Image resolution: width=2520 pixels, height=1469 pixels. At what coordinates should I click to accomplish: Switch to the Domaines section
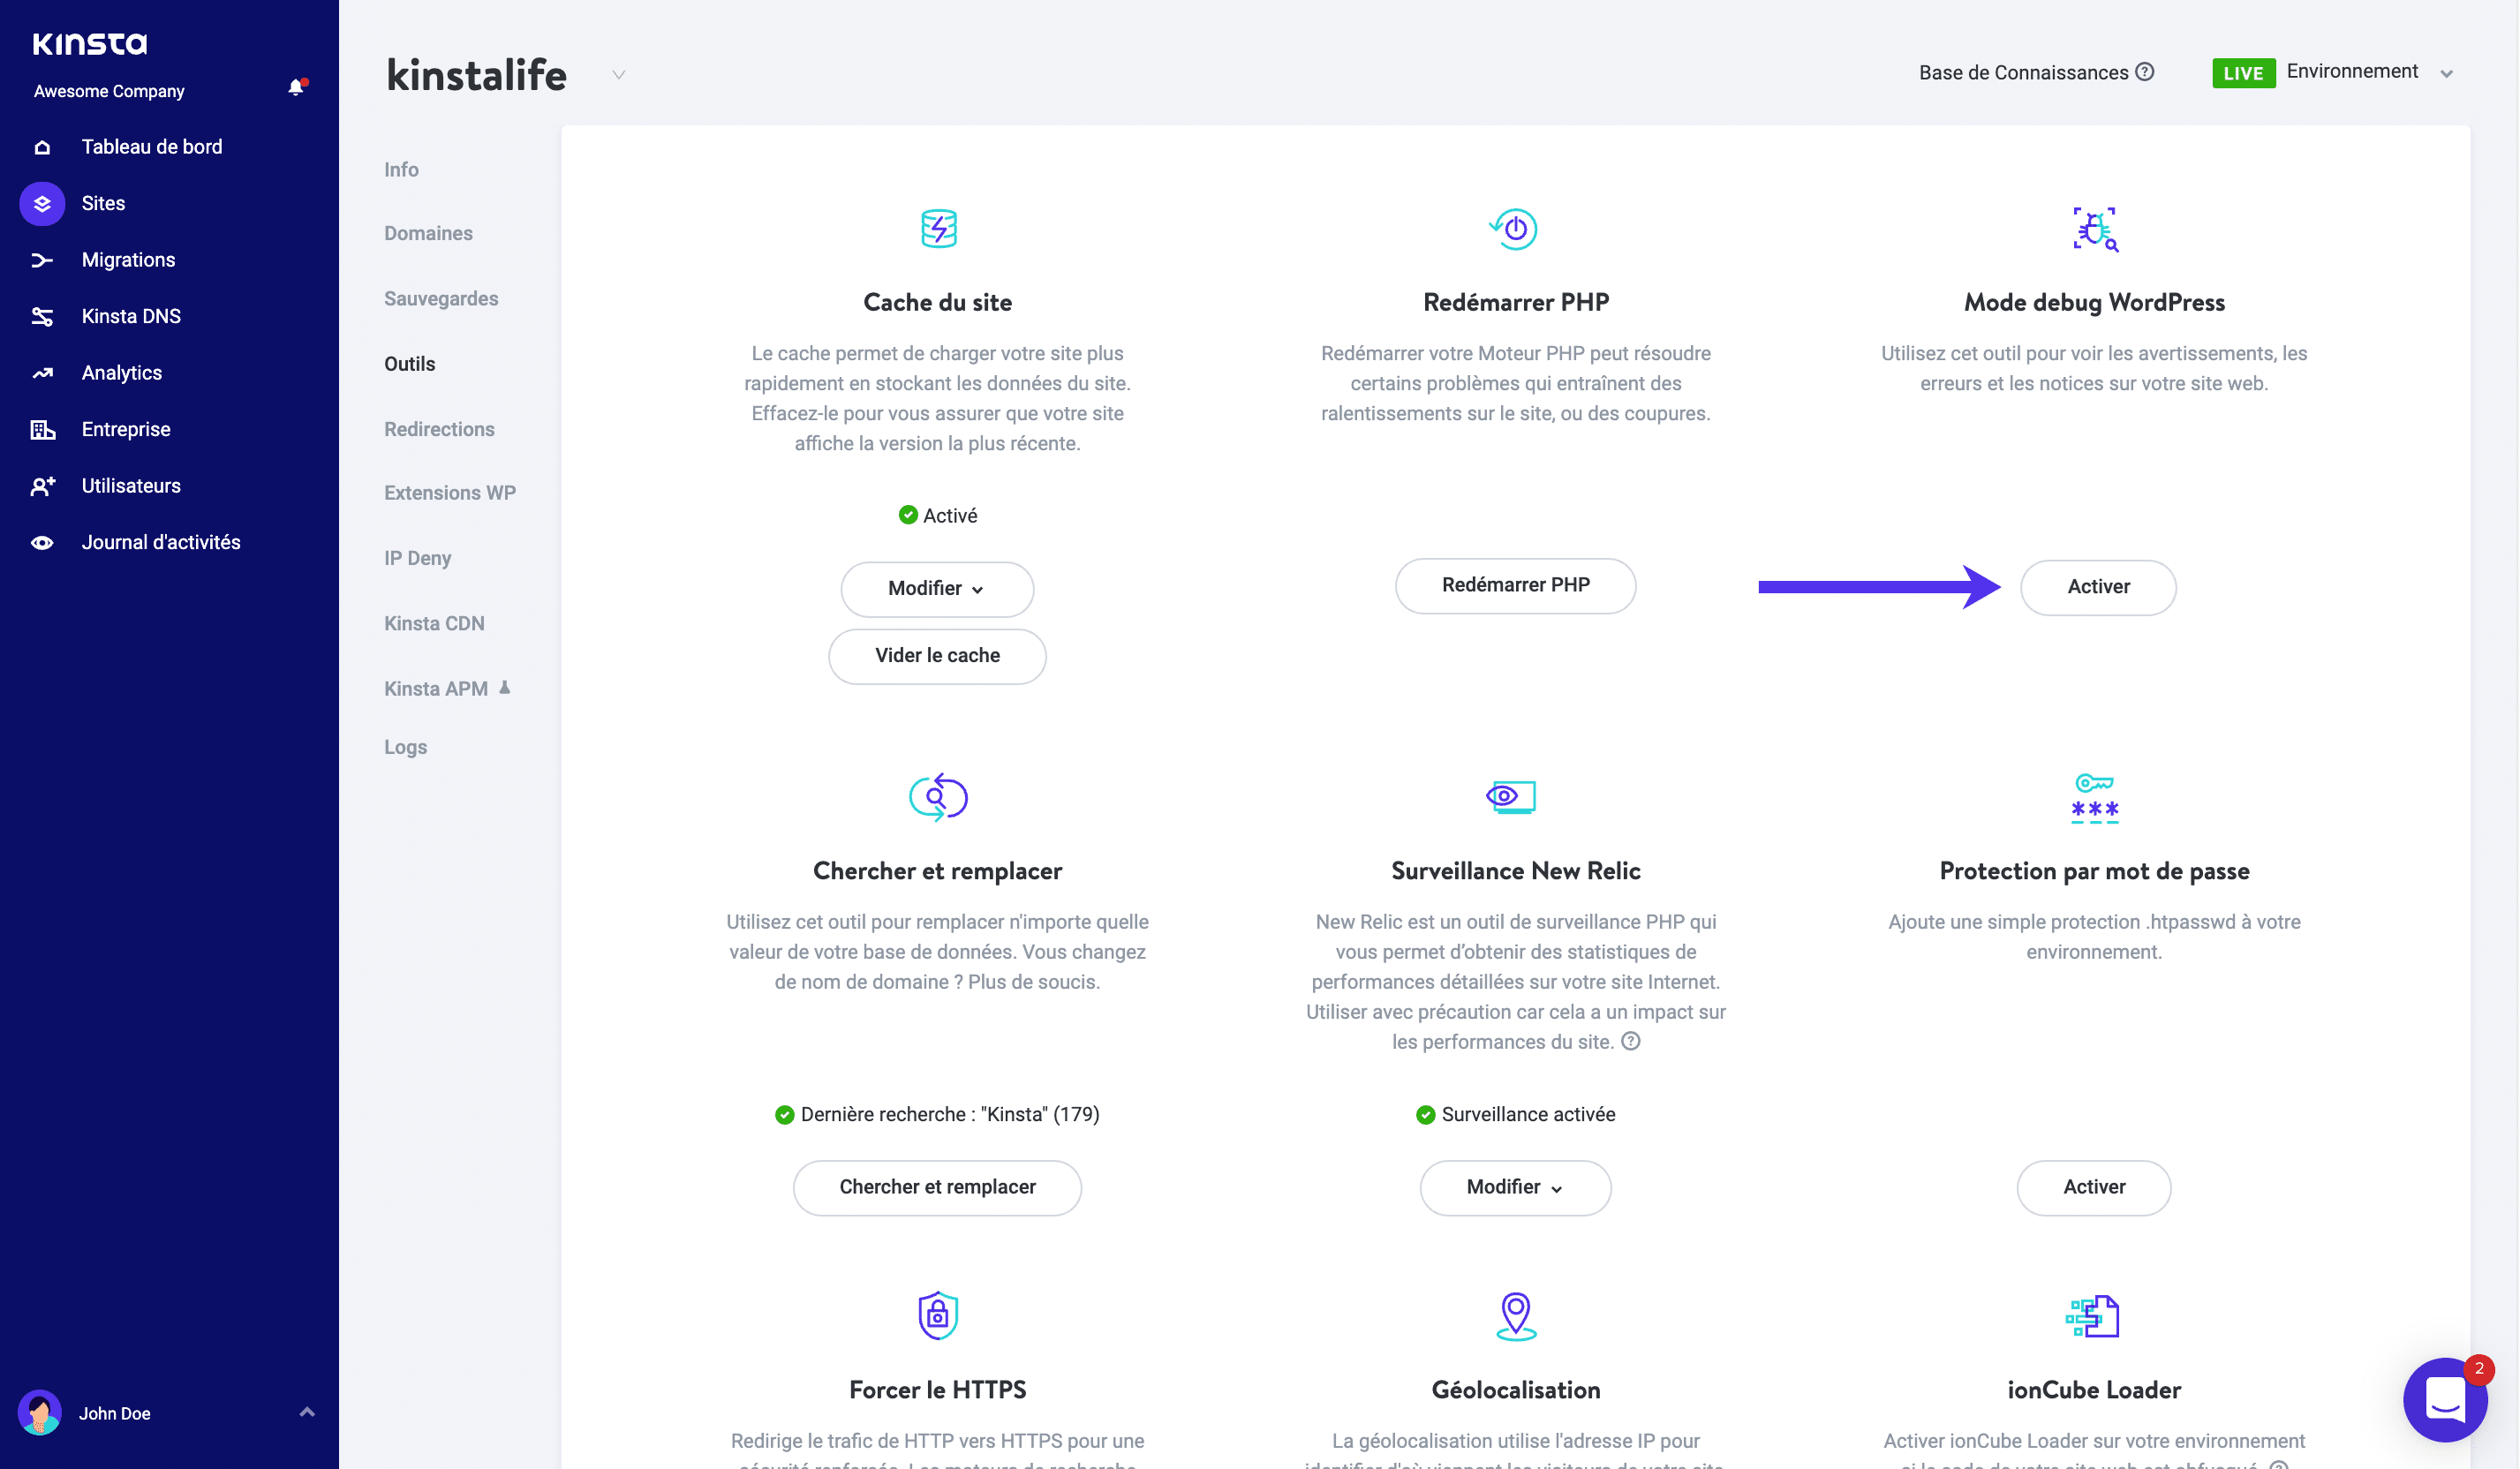428,233
